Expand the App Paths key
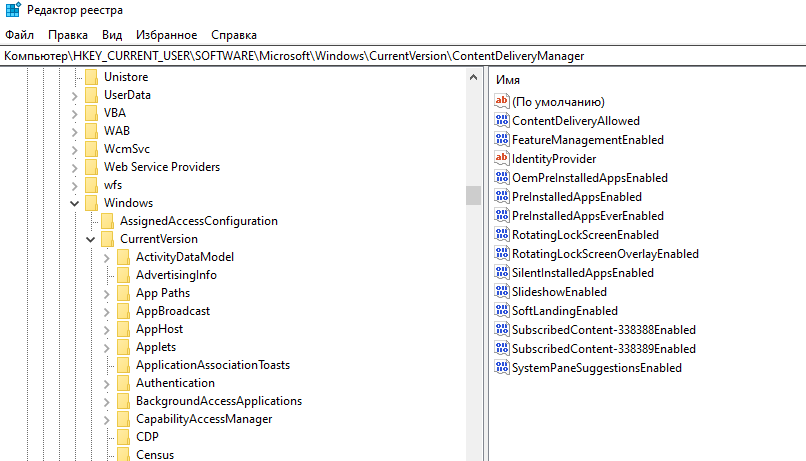Viewport: 806px width, 461px height. tap(107, 293)
